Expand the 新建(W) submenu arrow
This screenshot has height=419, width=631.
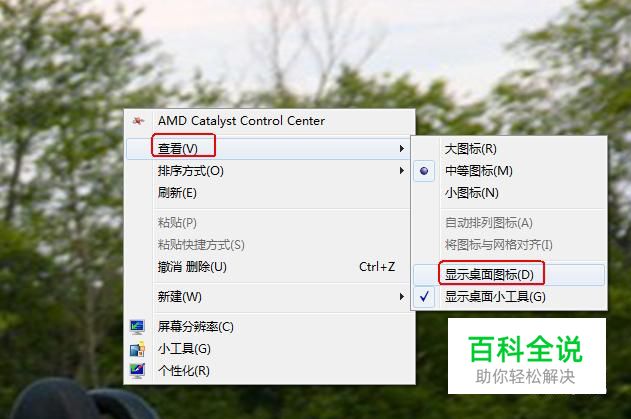(x=401, y=297)
